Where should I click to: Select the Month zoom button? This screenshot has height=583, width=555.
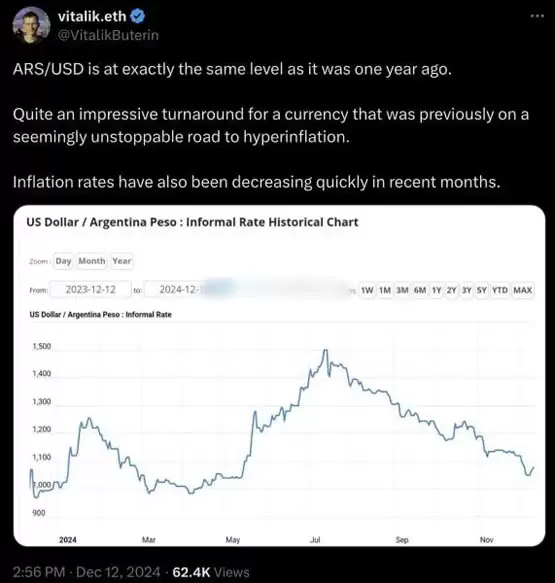click(92, 261)
